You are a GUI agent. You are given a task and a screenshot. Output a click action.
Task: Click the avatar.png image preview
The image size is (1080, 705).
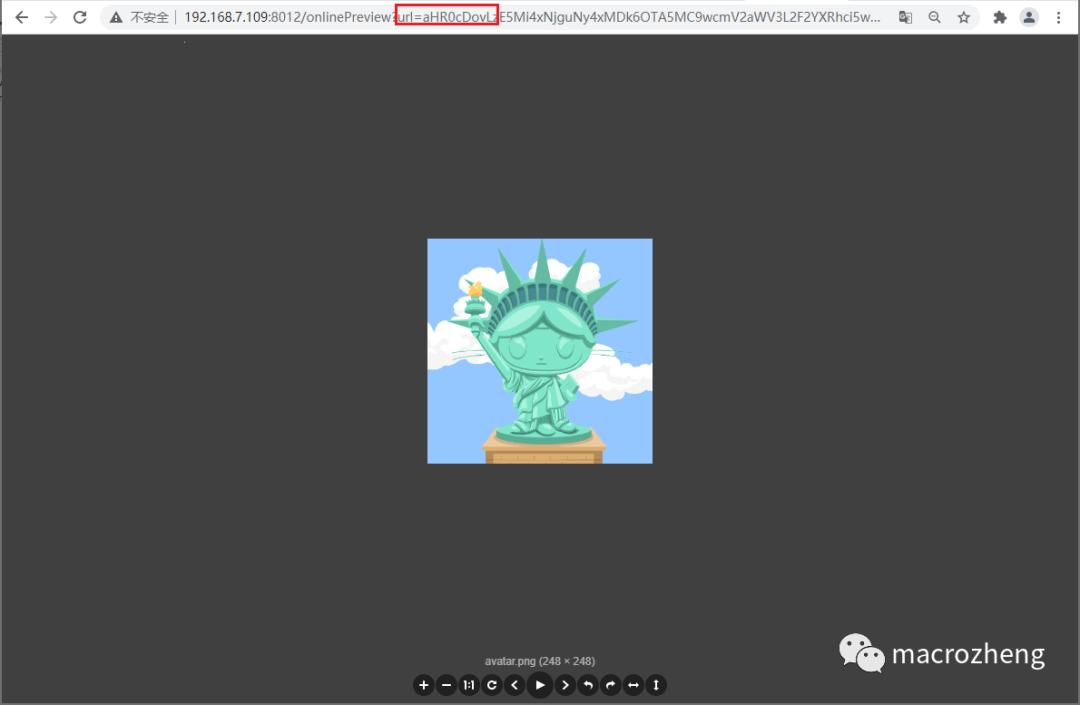coord(539,351)
